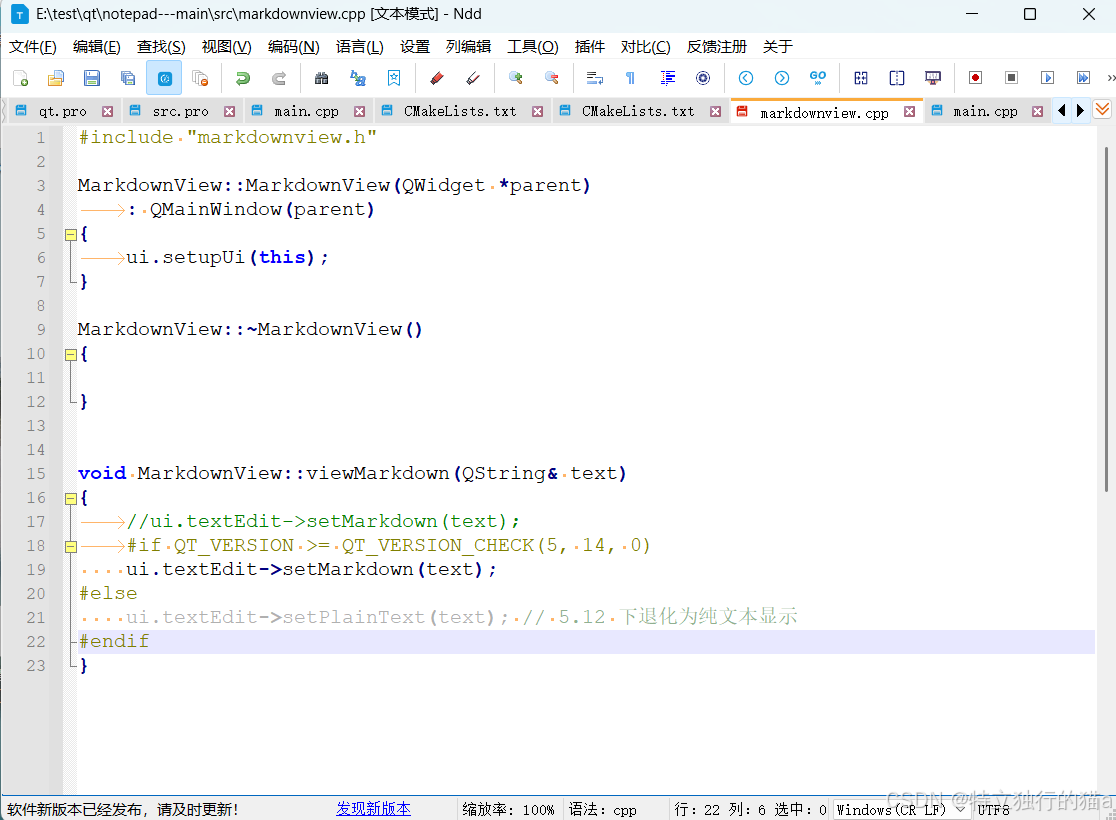
Task: Click the circular target toolbar icon
Action: click(703, 78)
